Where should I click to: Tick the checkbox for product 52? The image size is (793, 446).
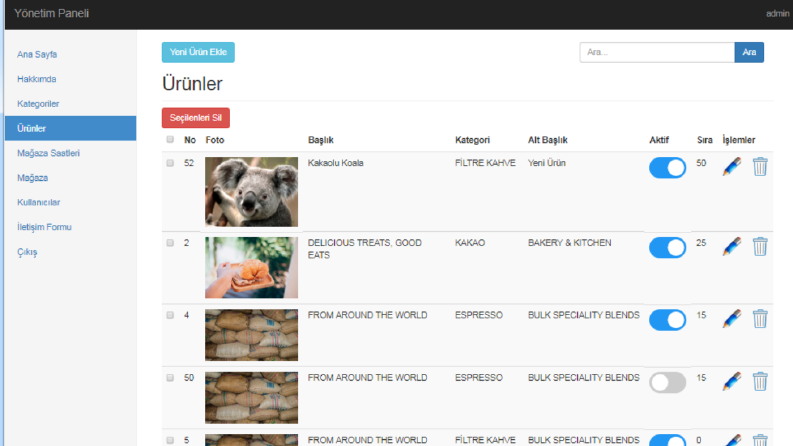tap(170, 163)
